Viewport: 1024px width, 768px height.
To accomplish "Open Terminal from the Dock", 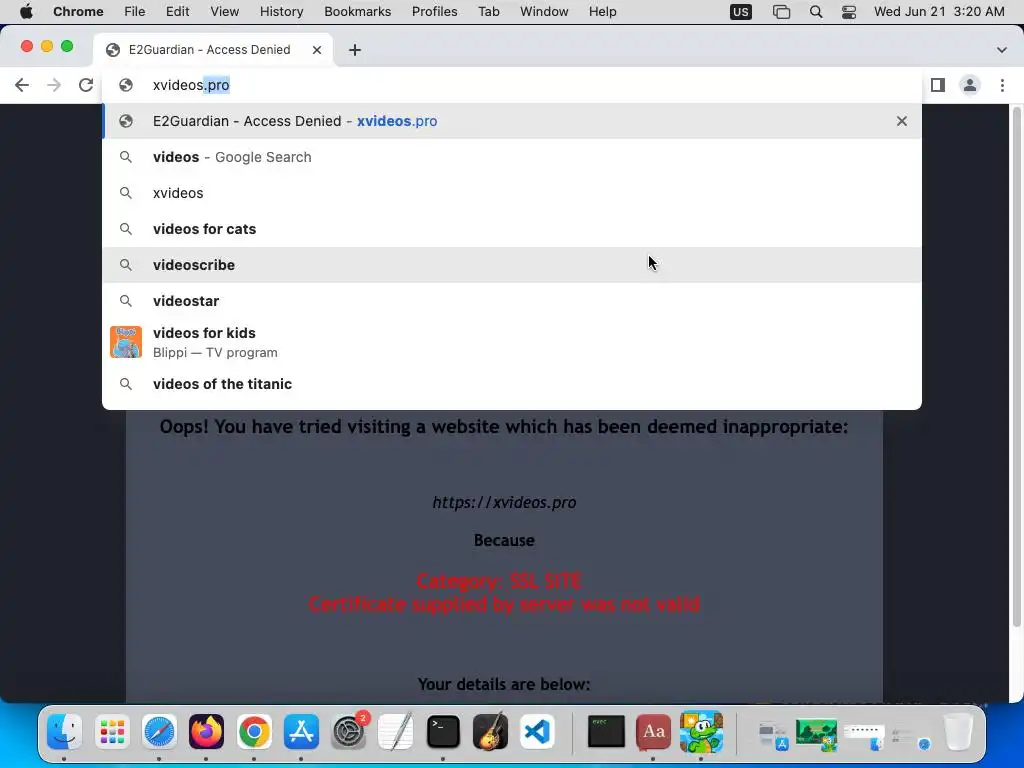I will click(443, 731).
